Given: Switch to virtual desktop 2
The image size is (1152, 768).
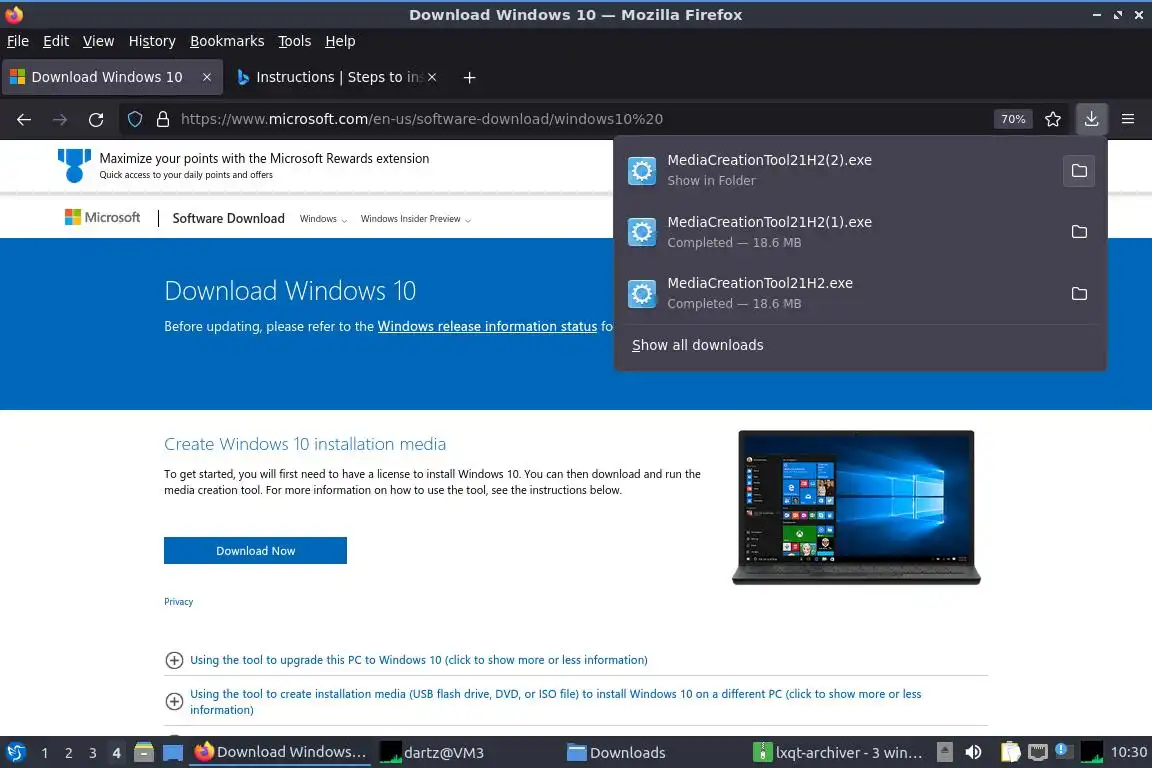Looking at the screenshot, I should click(68, 753).
